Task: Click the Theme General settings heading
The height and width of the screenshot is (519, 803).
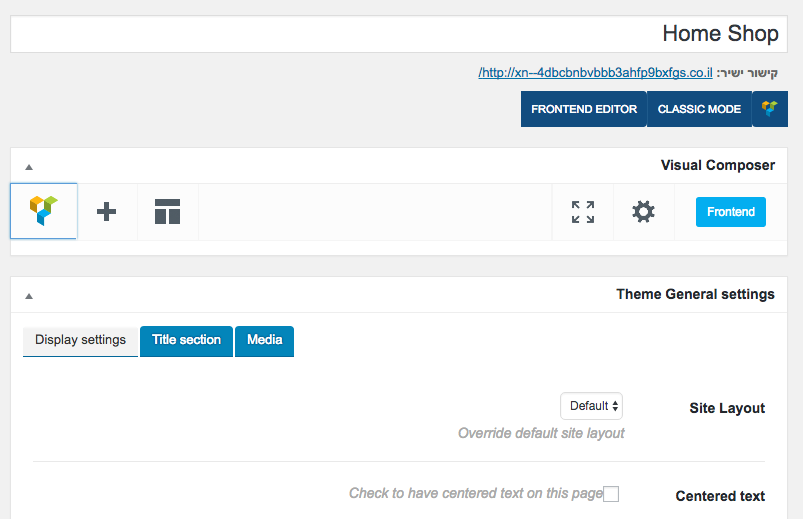Action: click(x=695, y=295)
